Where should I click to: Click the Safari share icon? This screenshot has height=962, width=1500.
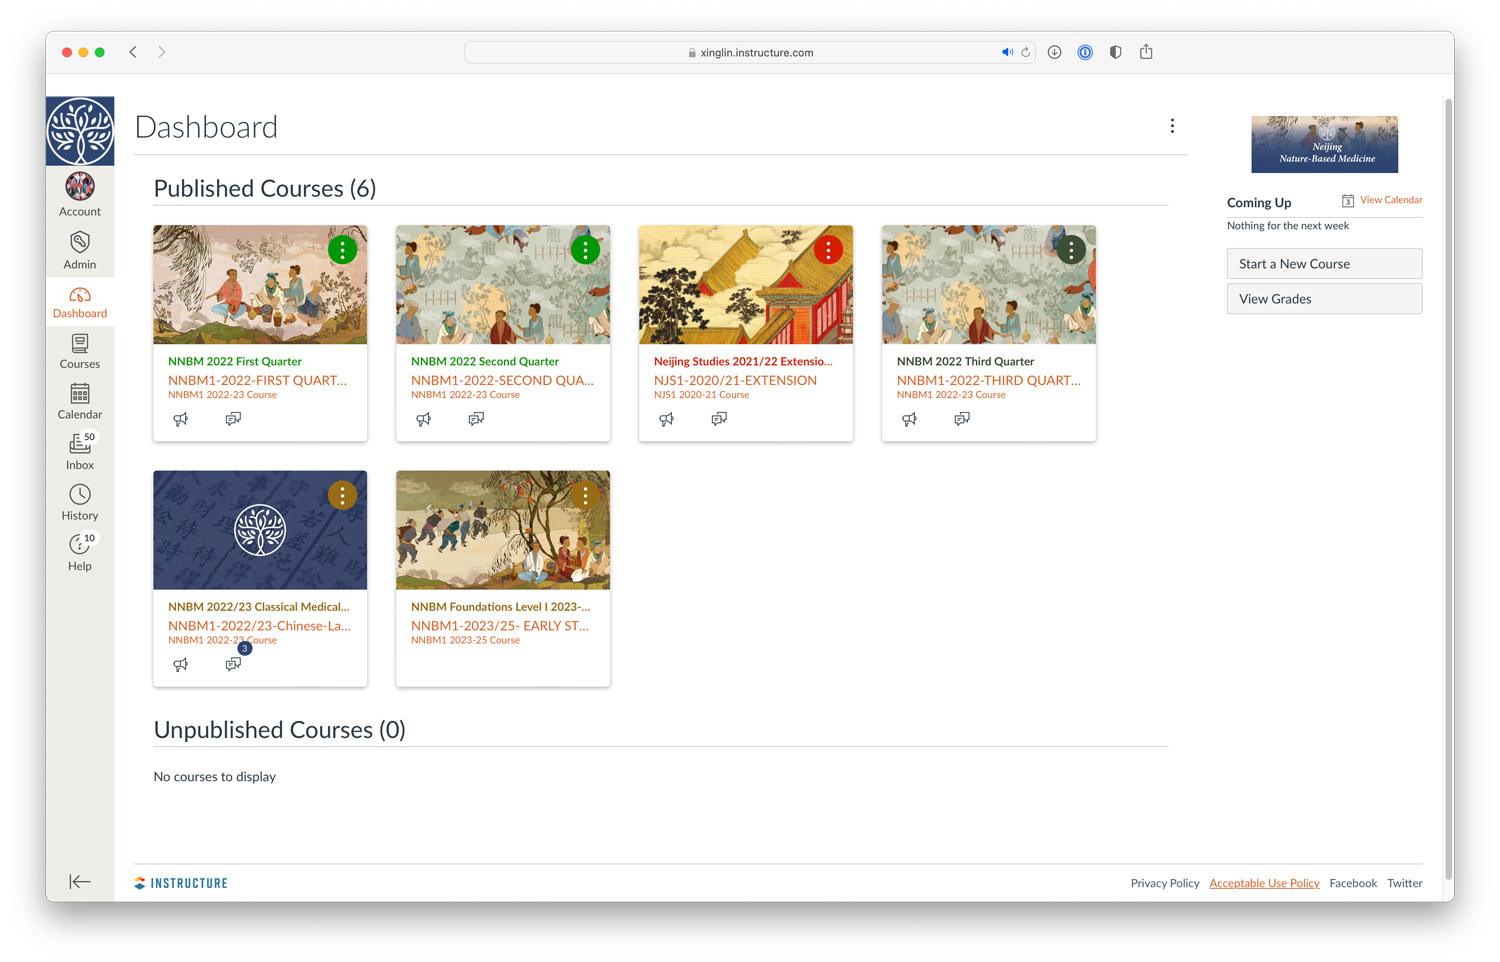tap(1146, 52)
